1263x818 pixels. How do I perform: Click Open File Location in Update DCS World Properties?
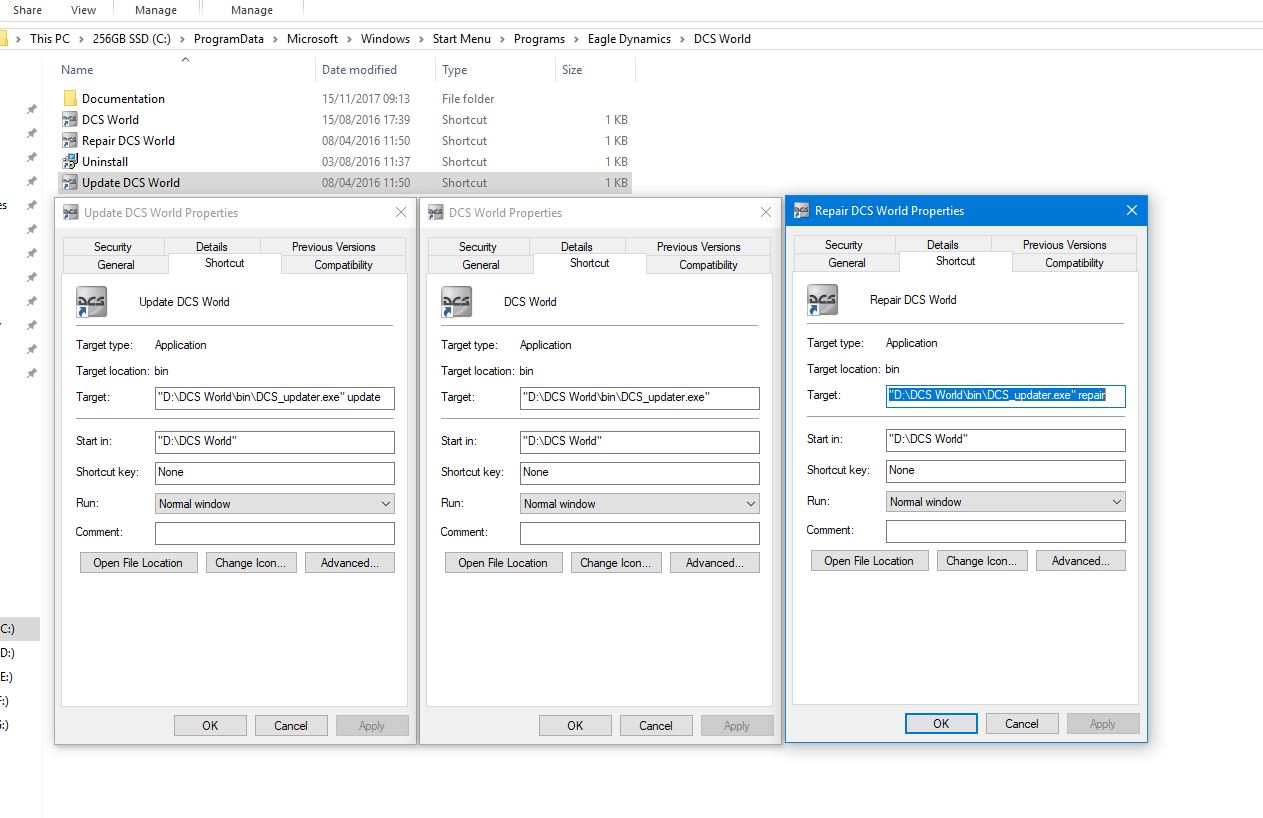[x=138, y=563]
